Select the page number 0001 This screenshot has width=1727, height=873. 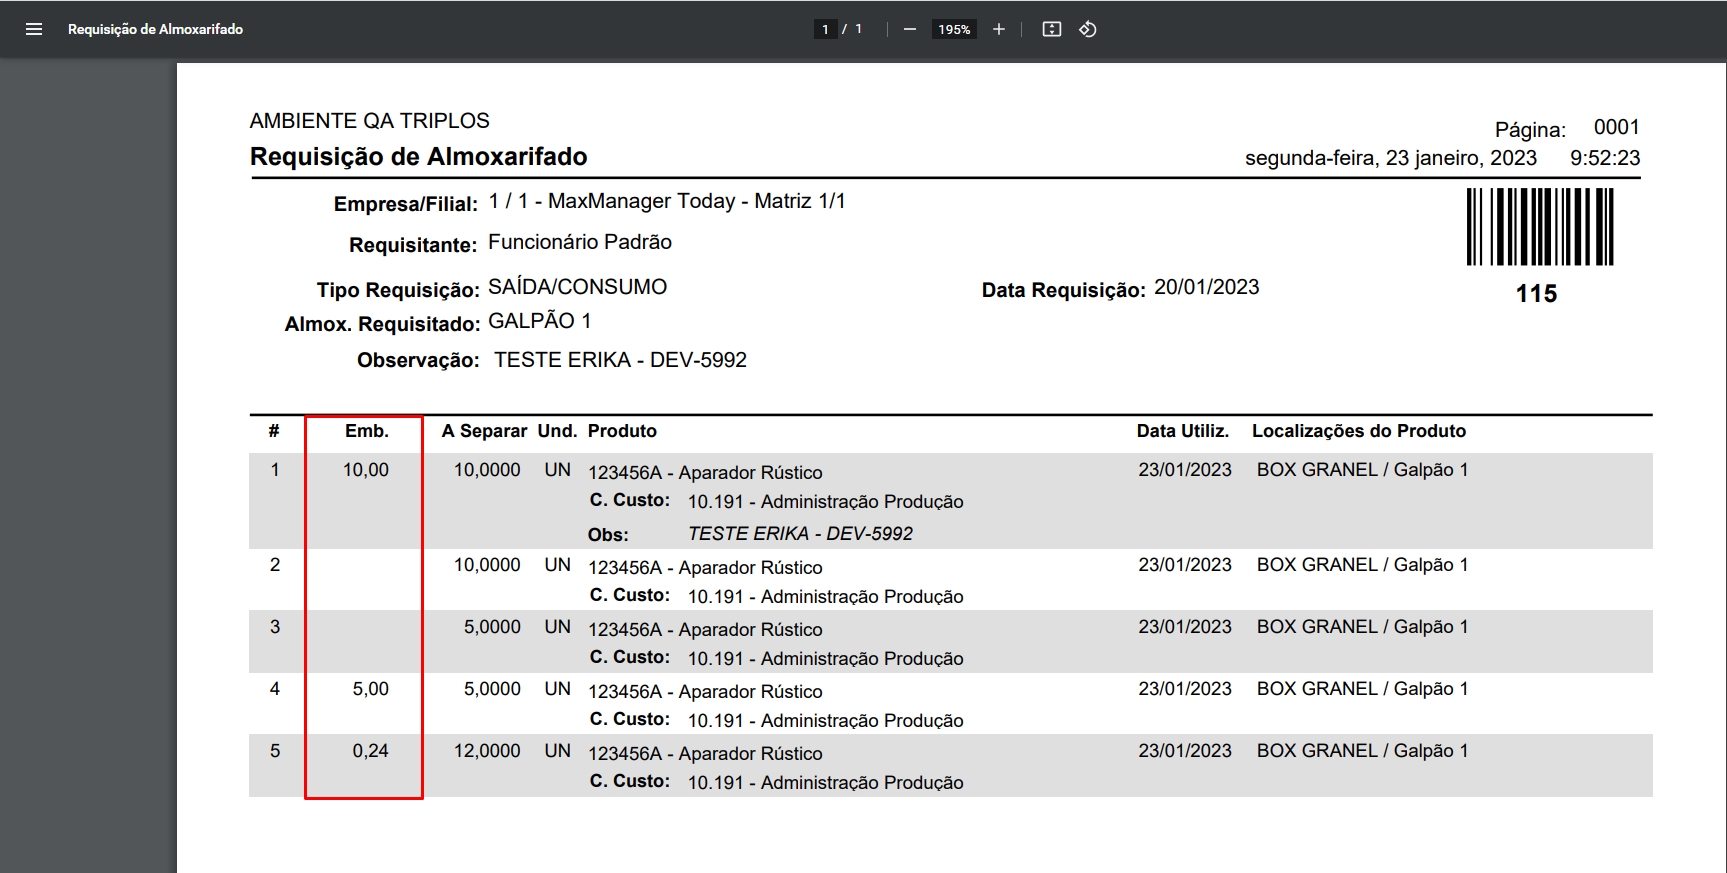click(x=1616, y=127)
